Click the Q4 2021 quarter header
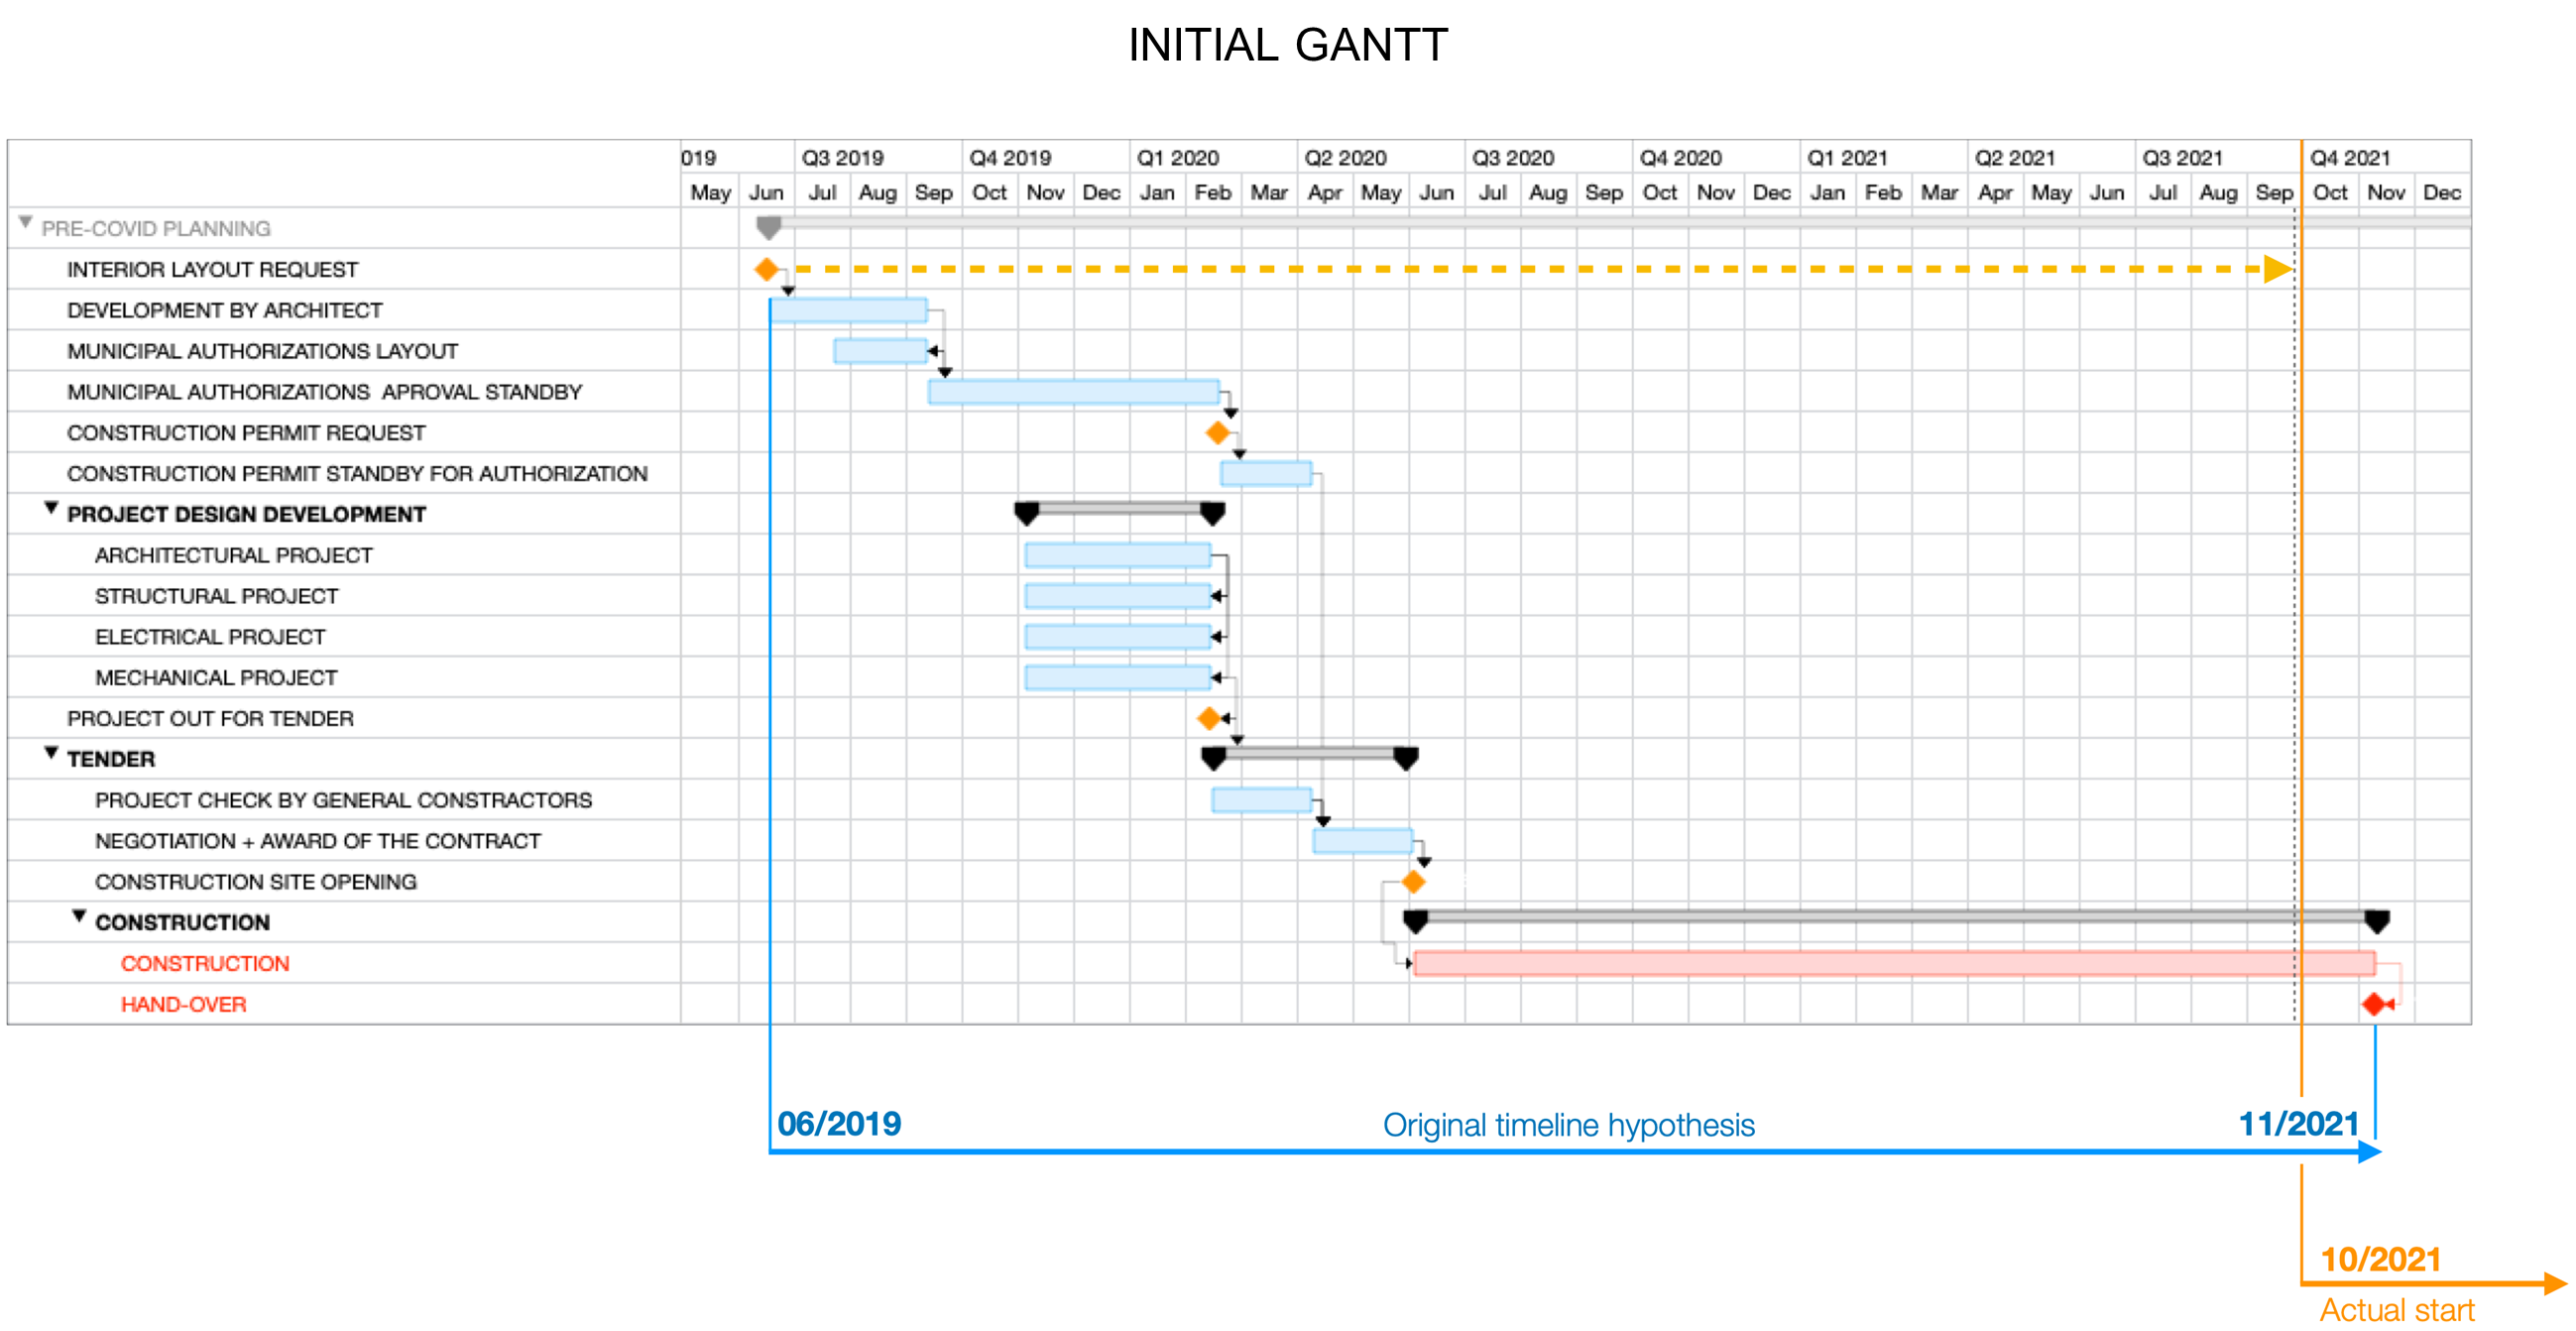 coord(2349,158)
